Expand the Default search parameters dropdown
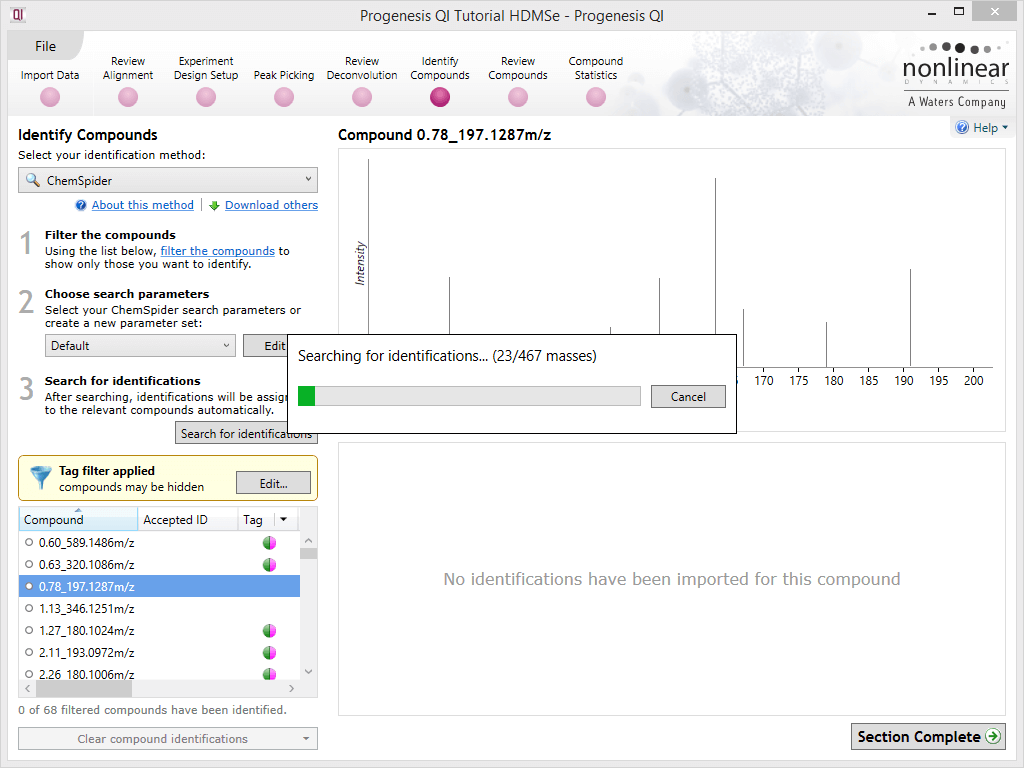 click(140, 345)
